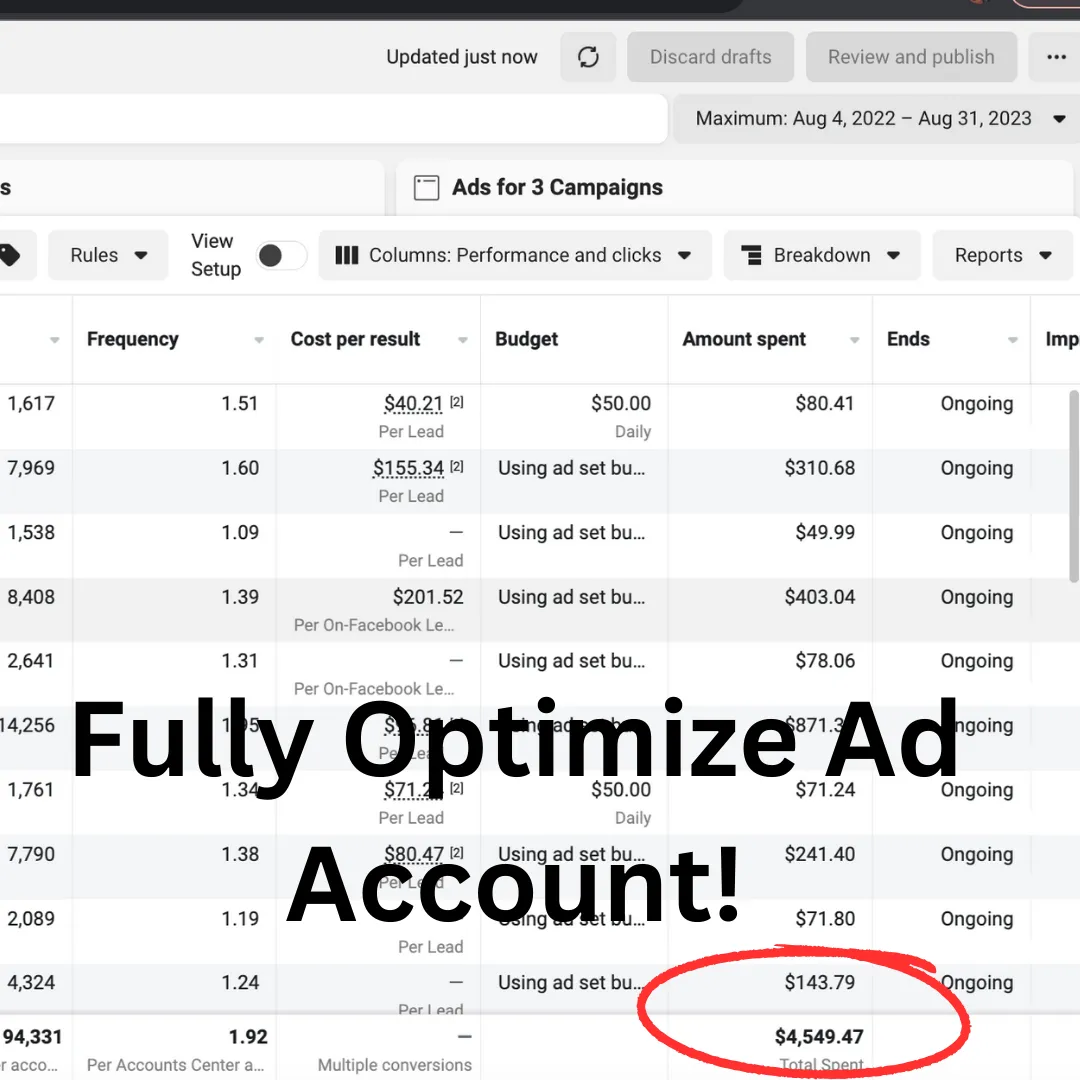
Task: Open the Frequency column sort arrow
Action: [x=259, y=340]
